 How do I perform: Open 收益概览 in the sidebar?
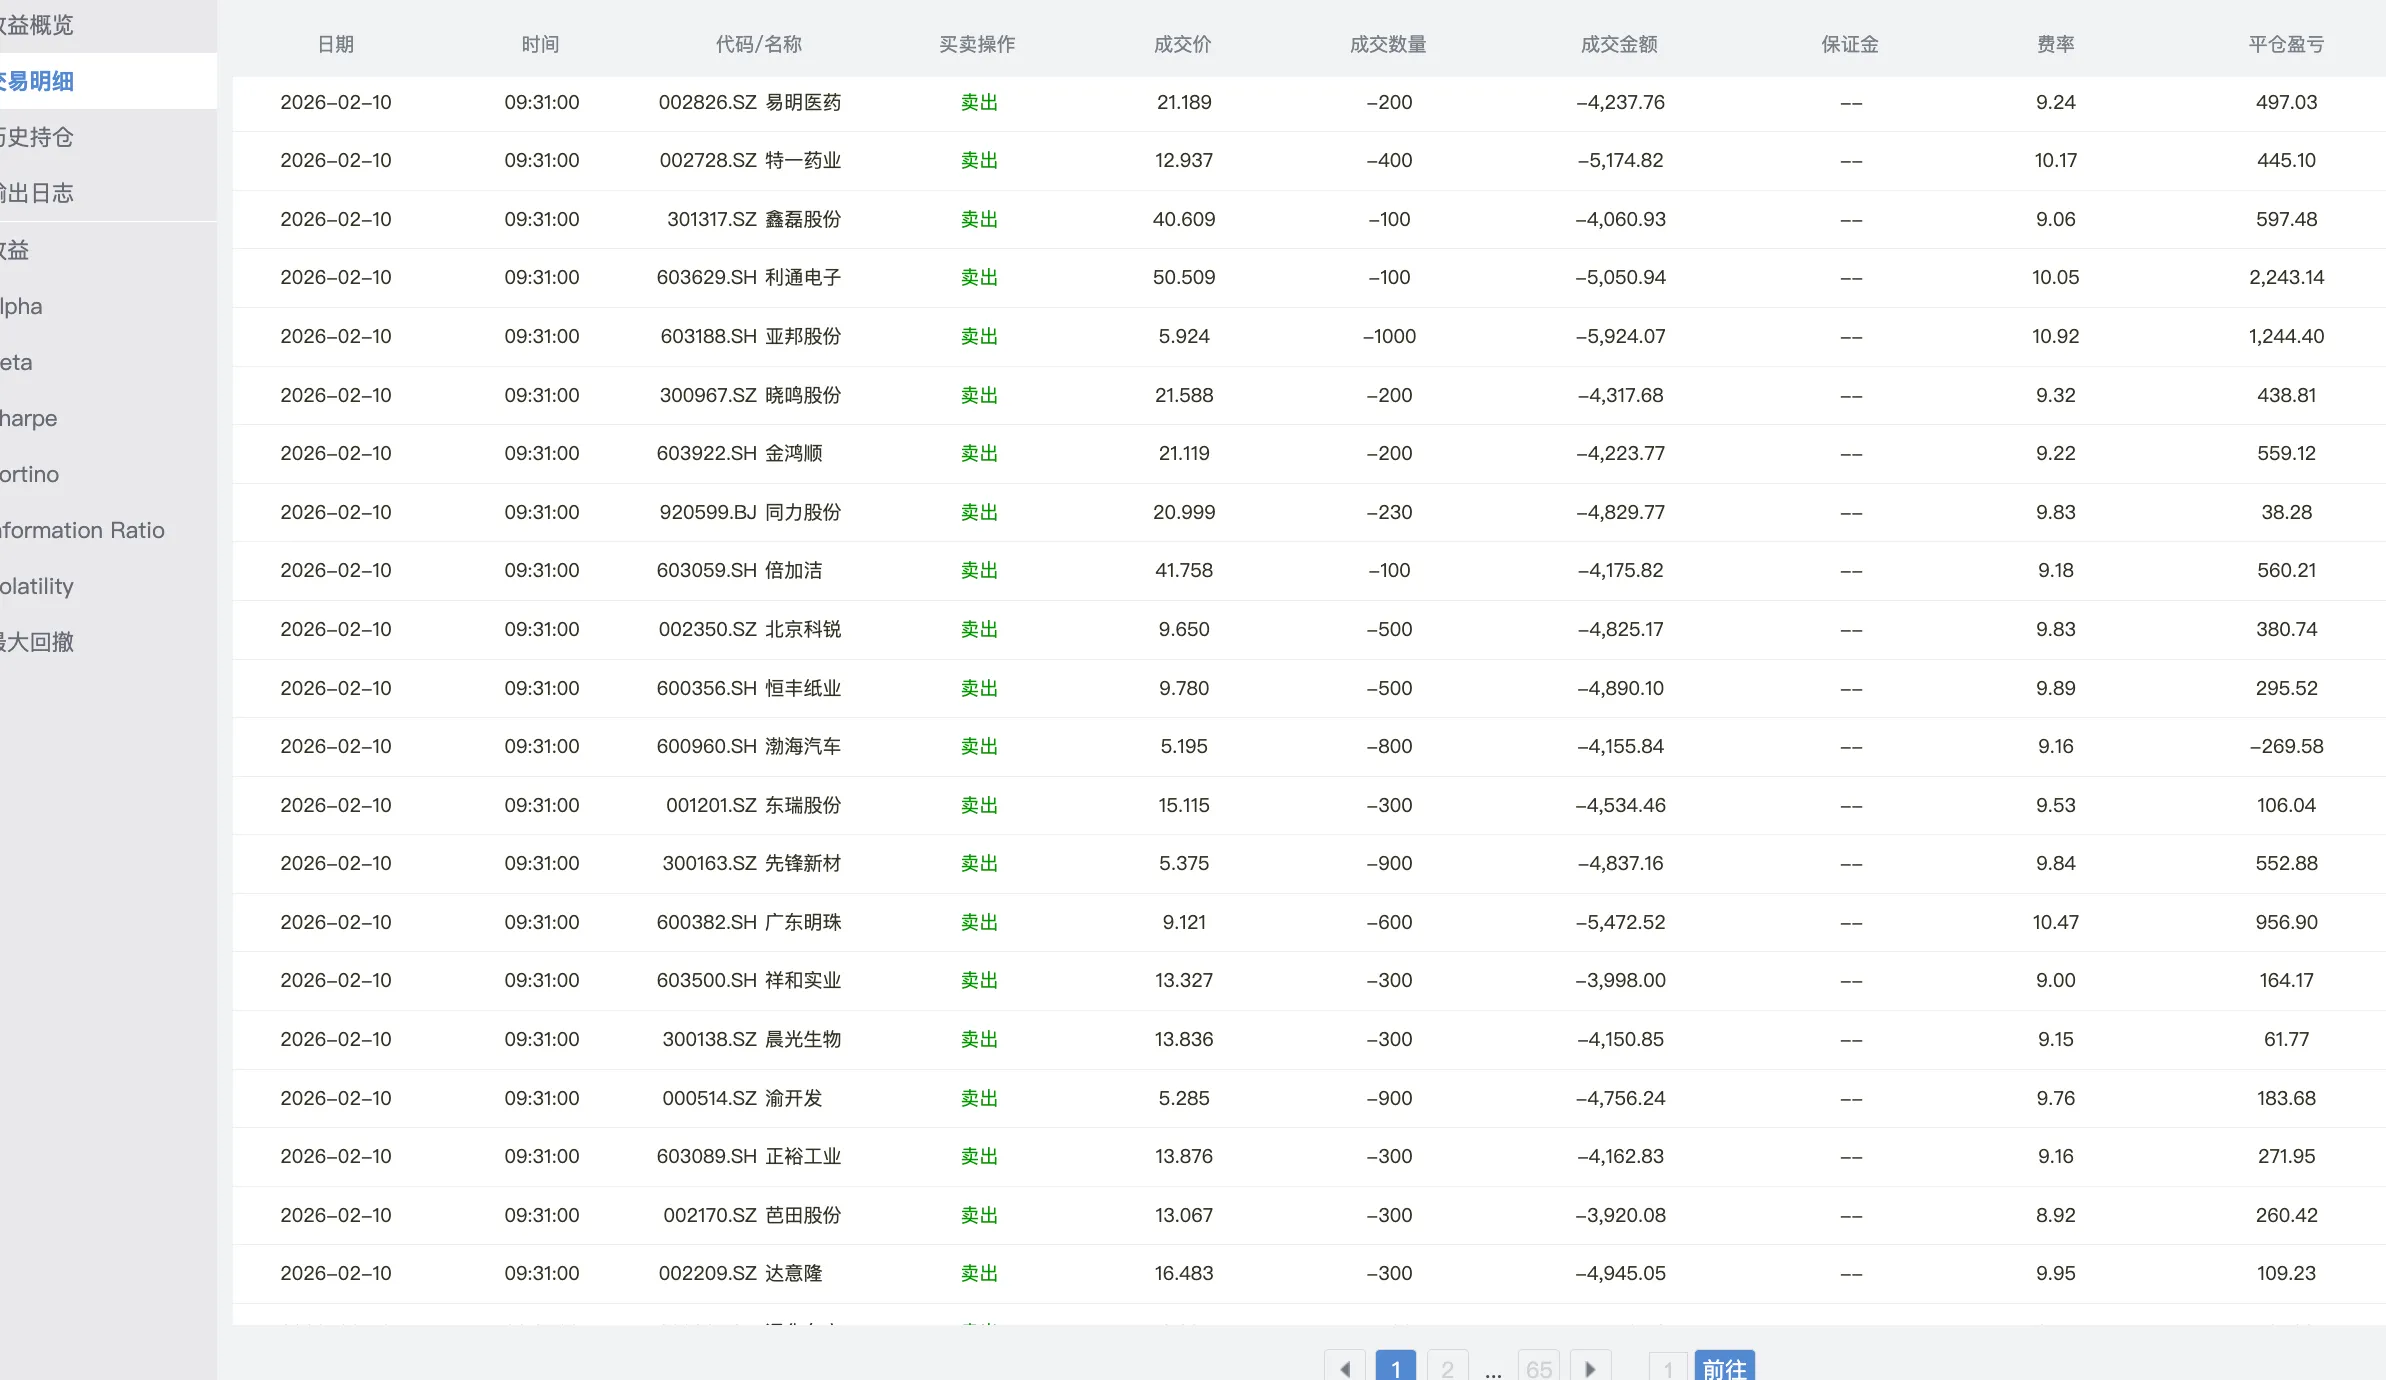pos(40,25)
